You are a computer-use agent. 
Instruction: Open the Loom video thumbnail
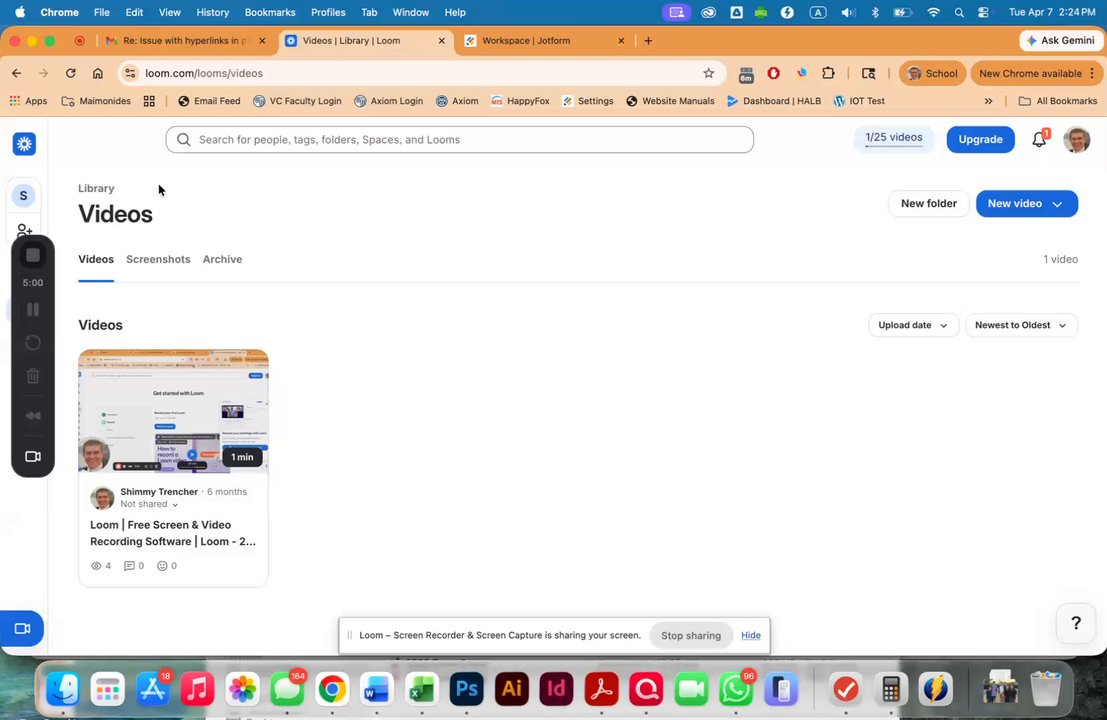point(173,411)
